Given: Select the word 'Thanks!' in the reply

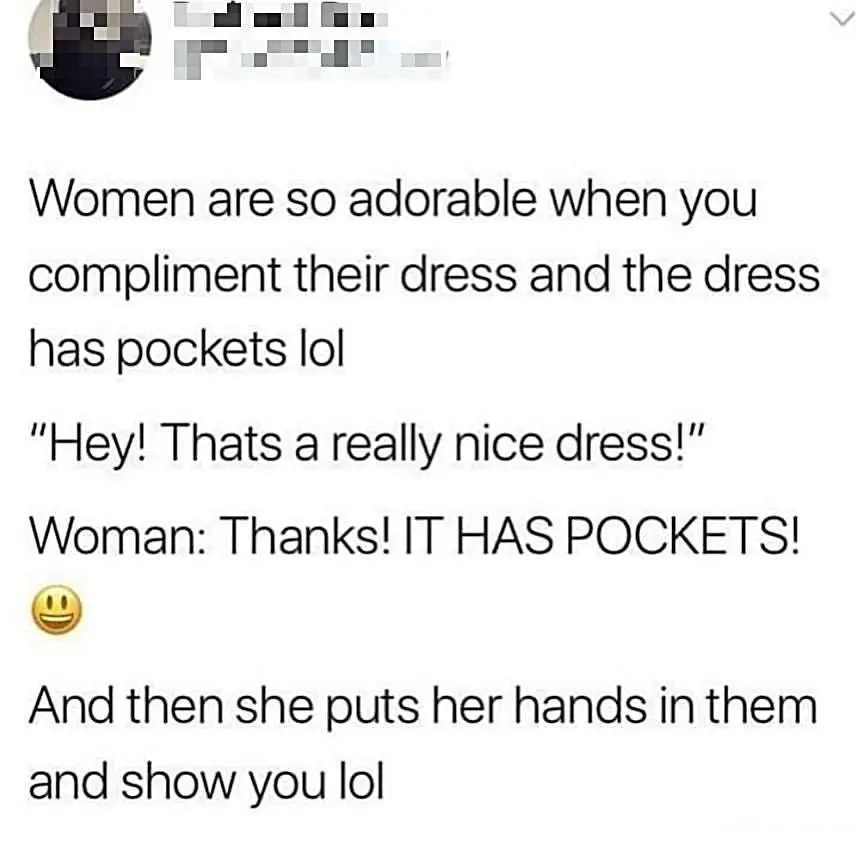Looking at the screenshot, I should pos(307,535).
